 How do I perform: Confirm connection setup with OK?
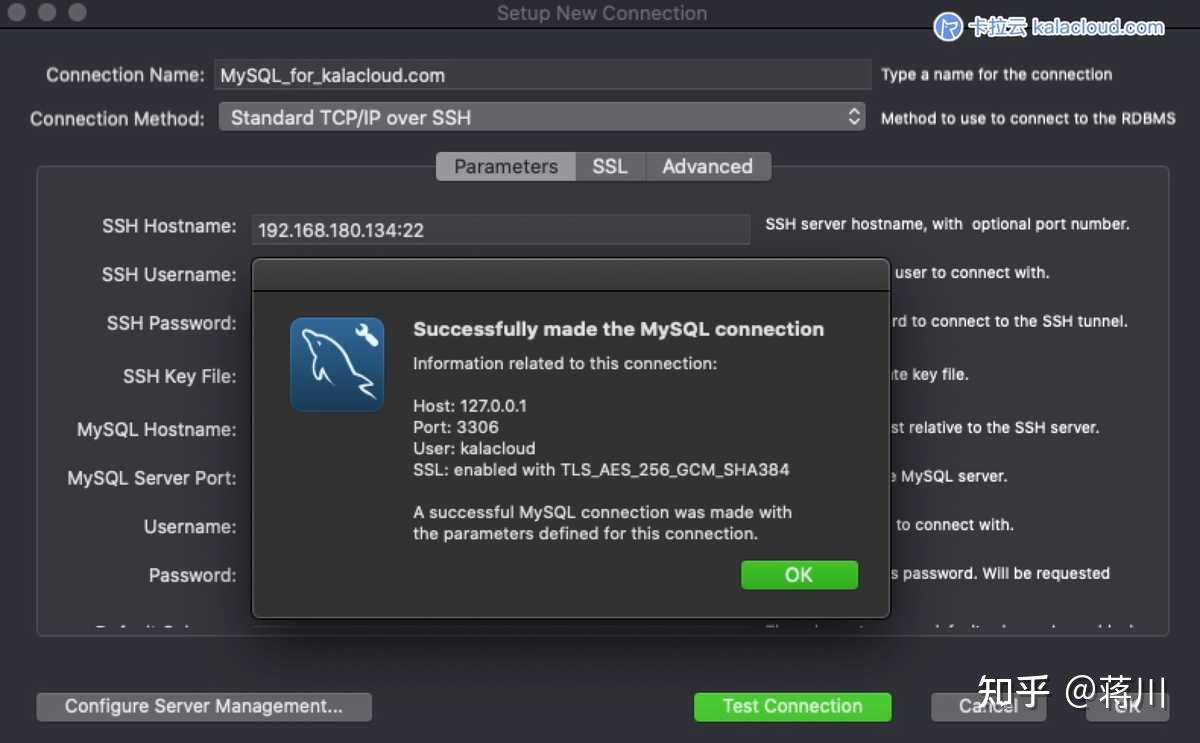click(1128, 706)
